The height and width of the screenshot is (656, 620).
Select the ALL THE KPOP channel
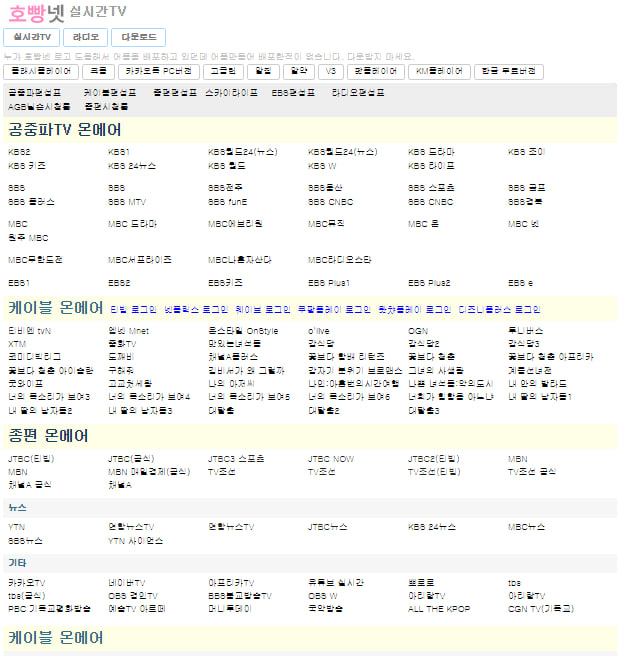pos(439,609)
